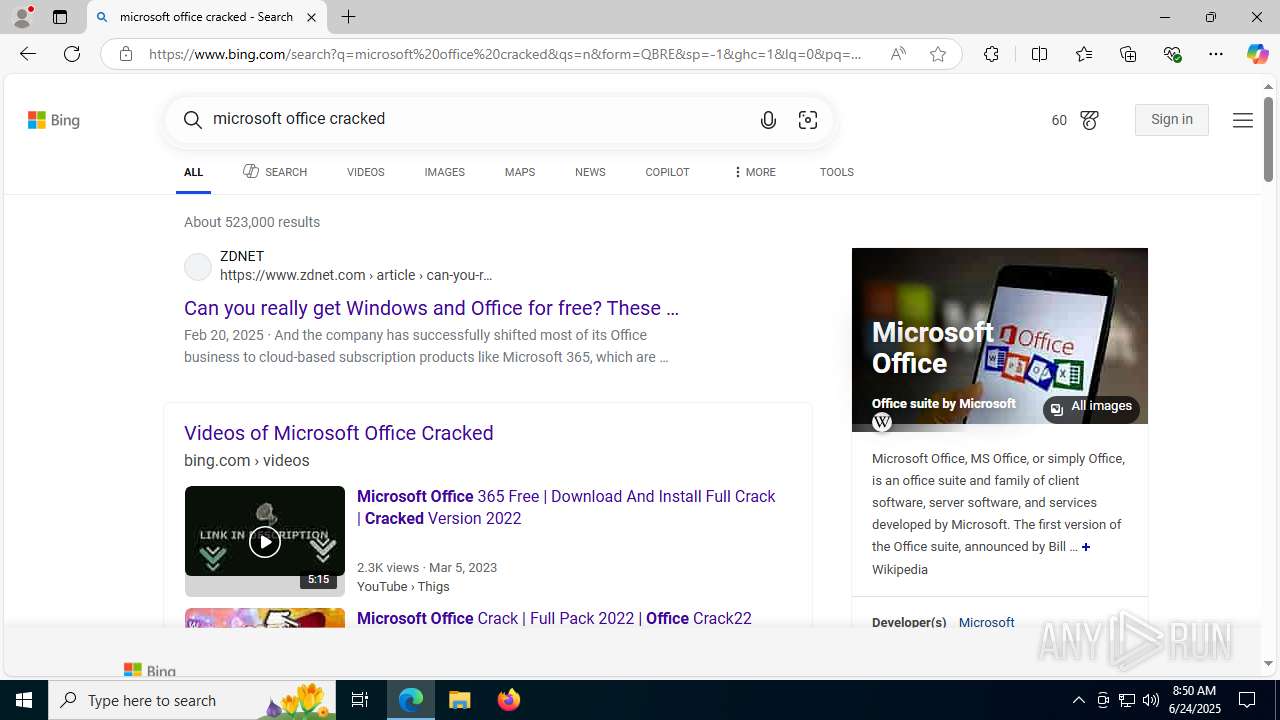1280x720 pixels.
Task: Open the Tab actions menu icon
Action: [60, 17]
